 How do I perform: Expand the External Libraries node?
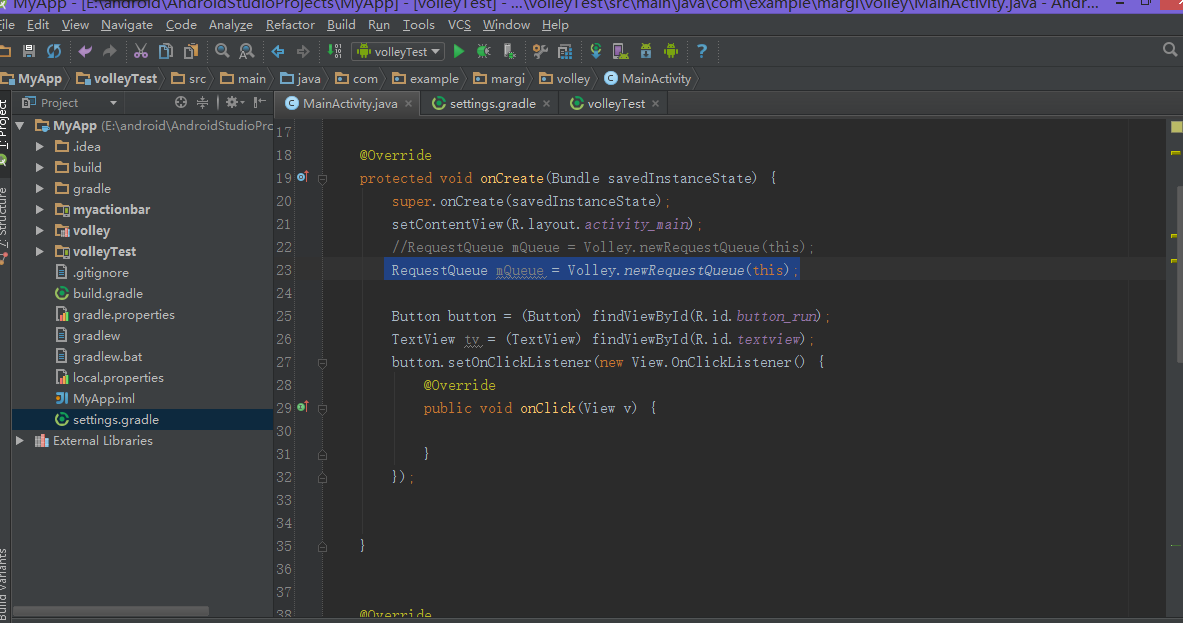pos(20,440)
